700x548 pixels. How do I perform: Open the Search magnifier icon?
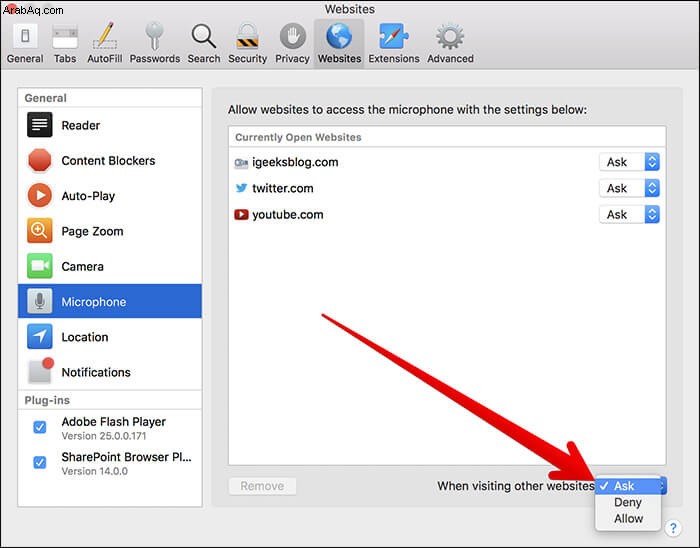point(204,36)
